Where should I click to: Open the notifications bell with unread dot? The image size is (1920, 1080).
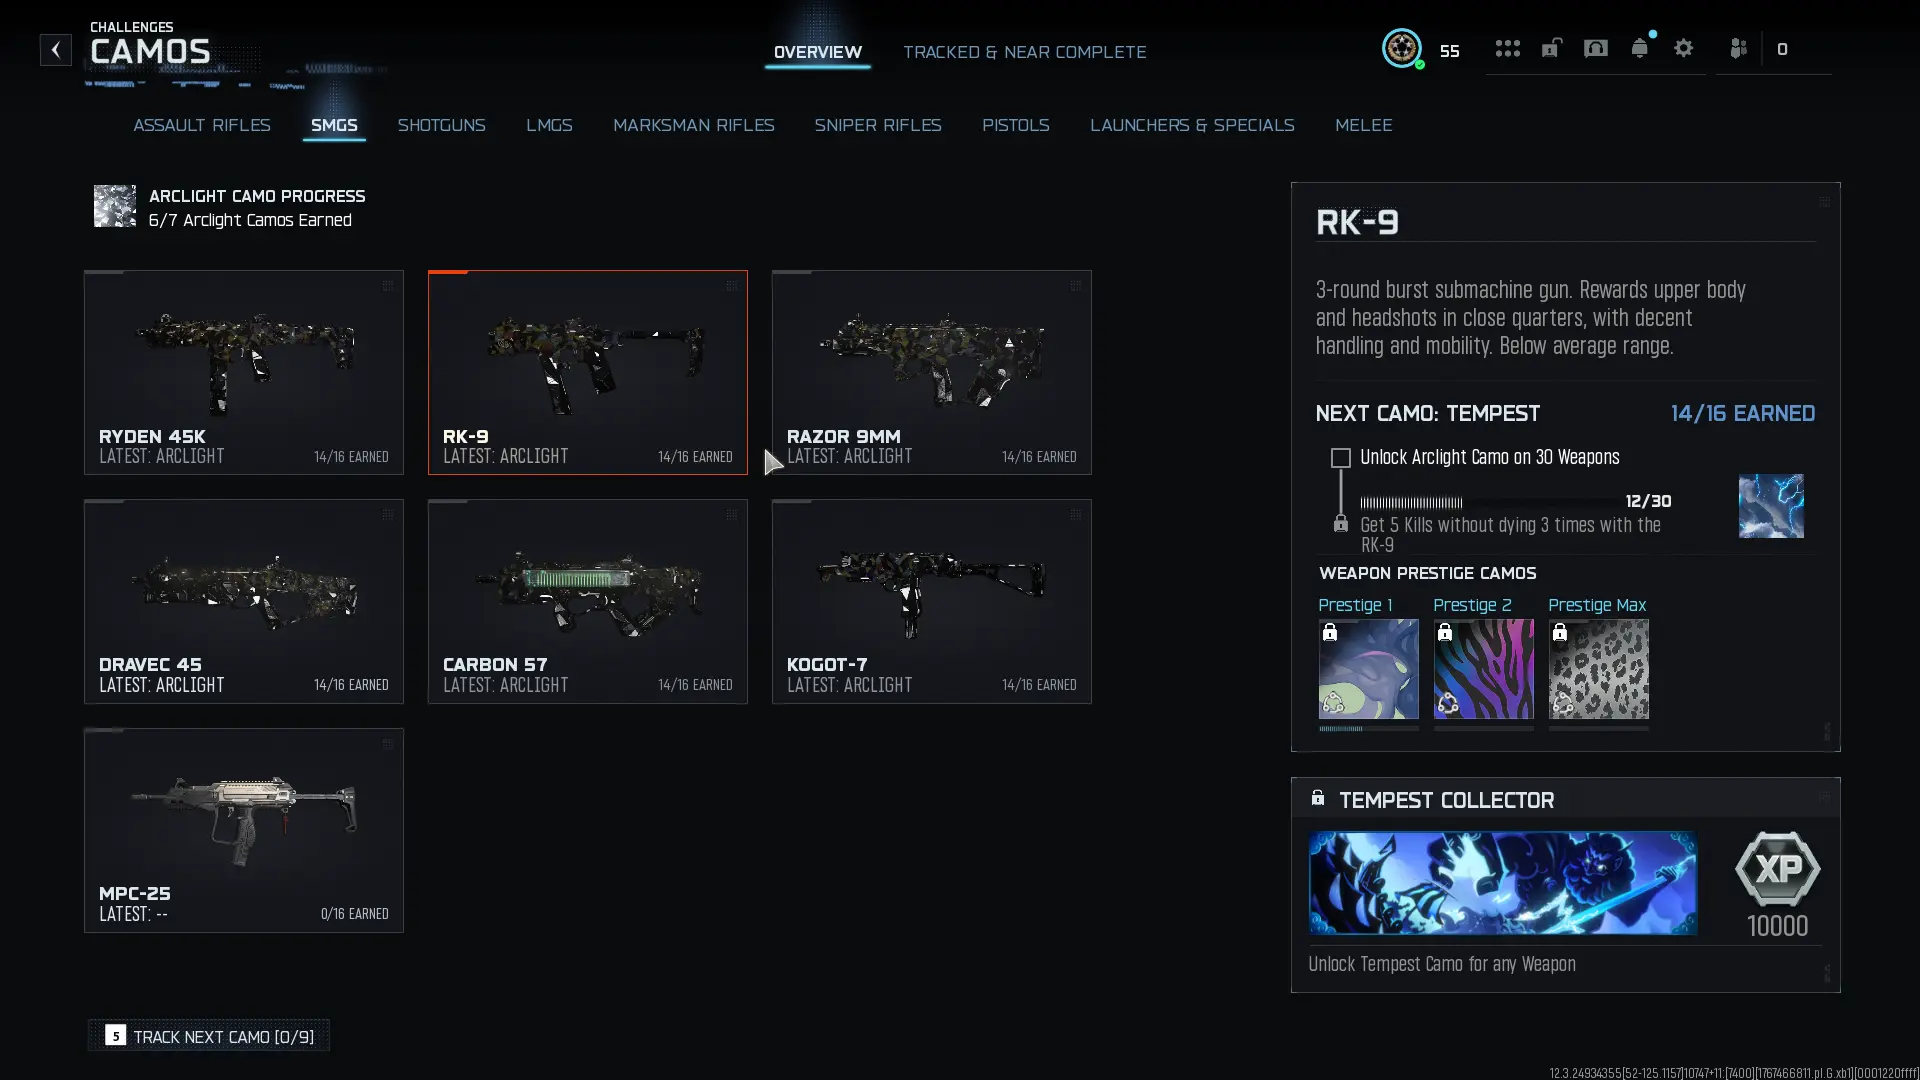1640,48
